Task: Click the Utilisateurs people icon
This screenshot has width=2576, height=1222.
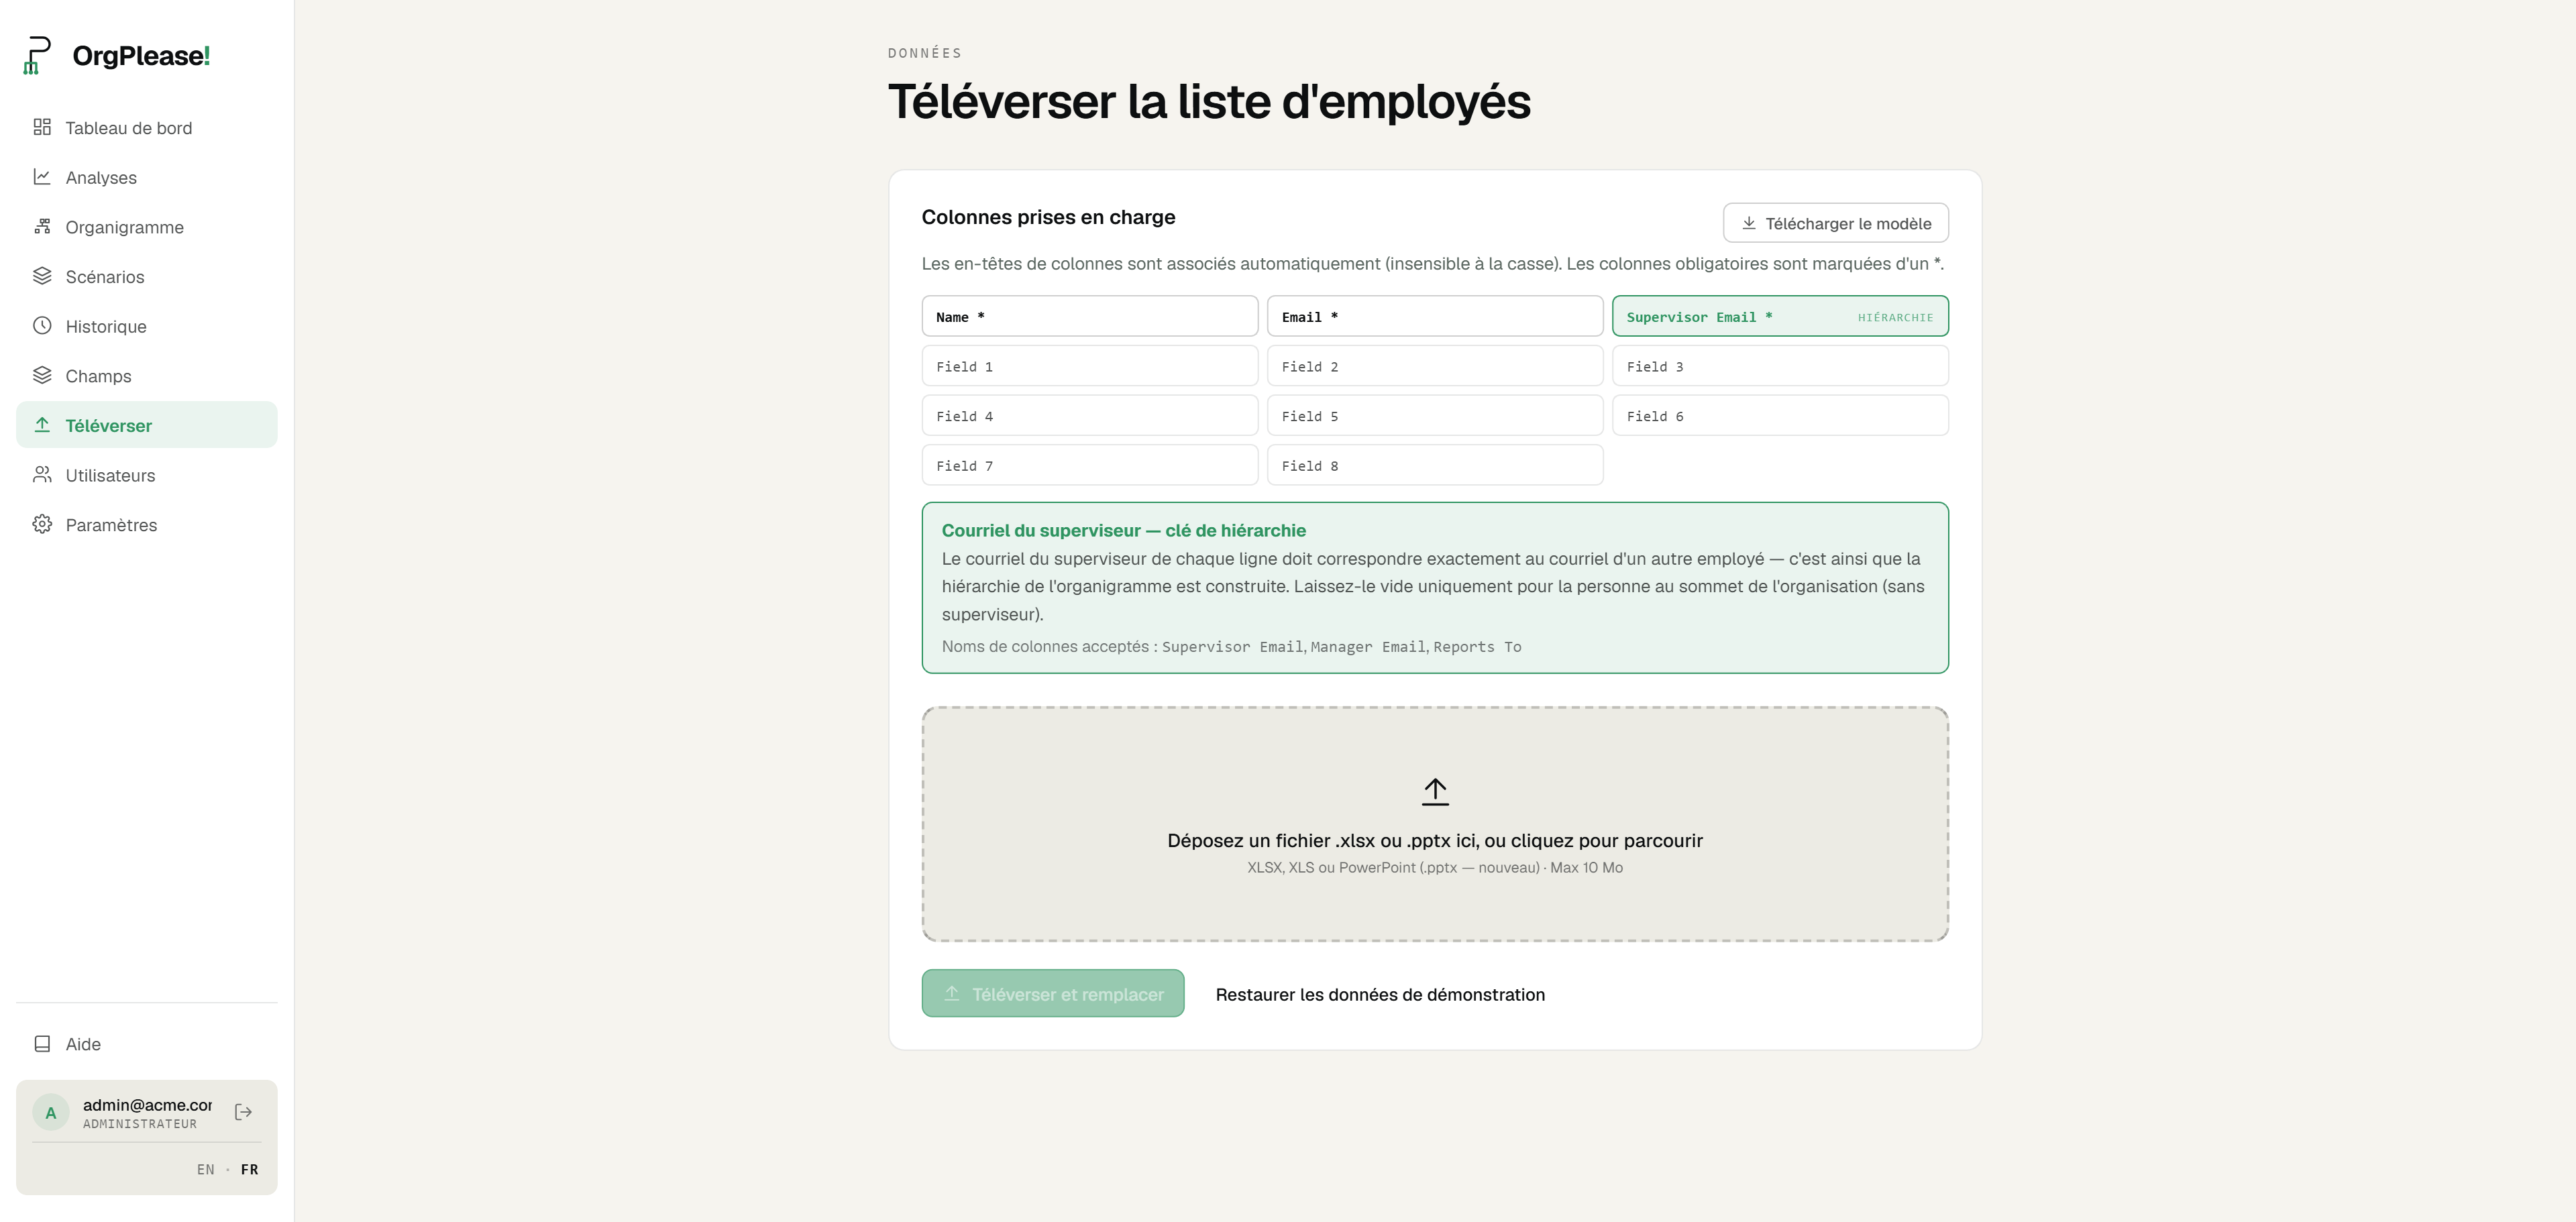Action: [x=42, y=475]
